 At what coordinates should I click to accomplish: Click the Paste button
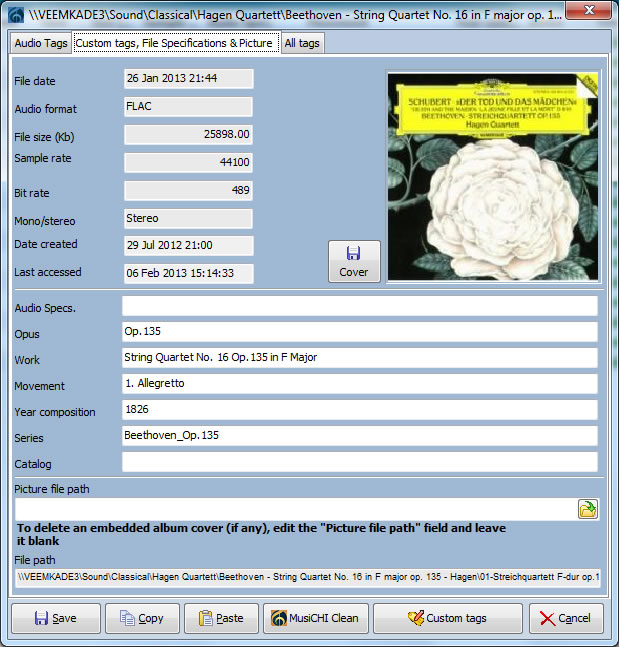221,618
